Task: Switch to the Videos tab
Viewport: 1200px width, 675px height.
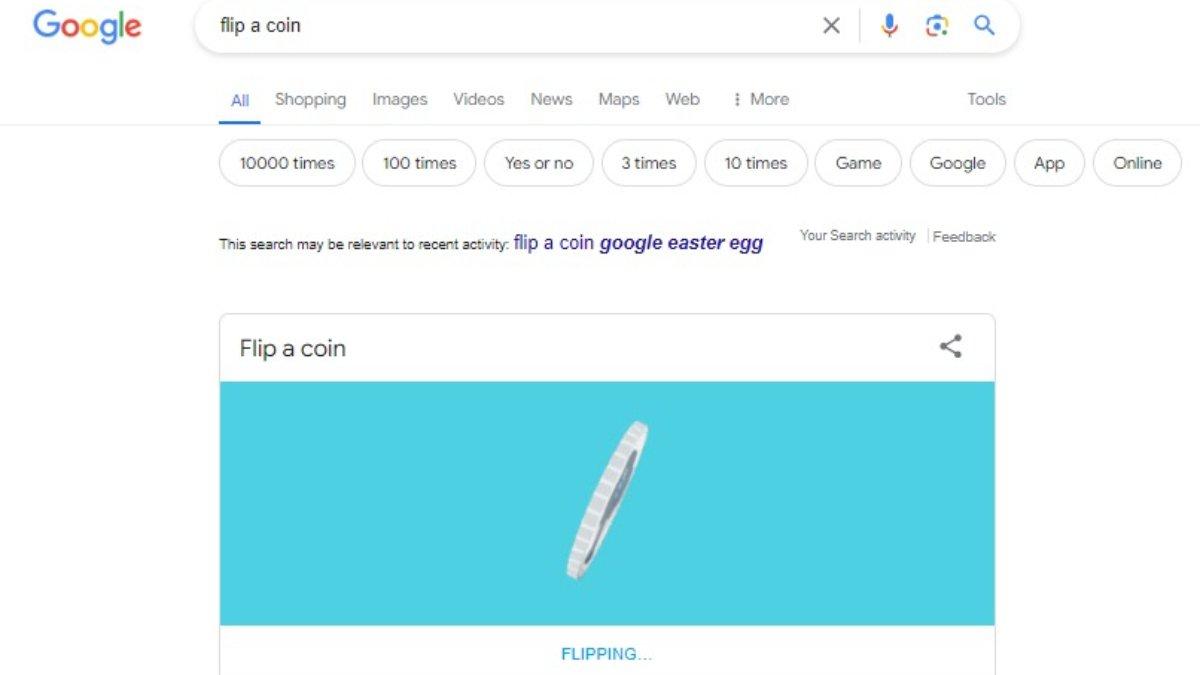Action: click(478, 99)
